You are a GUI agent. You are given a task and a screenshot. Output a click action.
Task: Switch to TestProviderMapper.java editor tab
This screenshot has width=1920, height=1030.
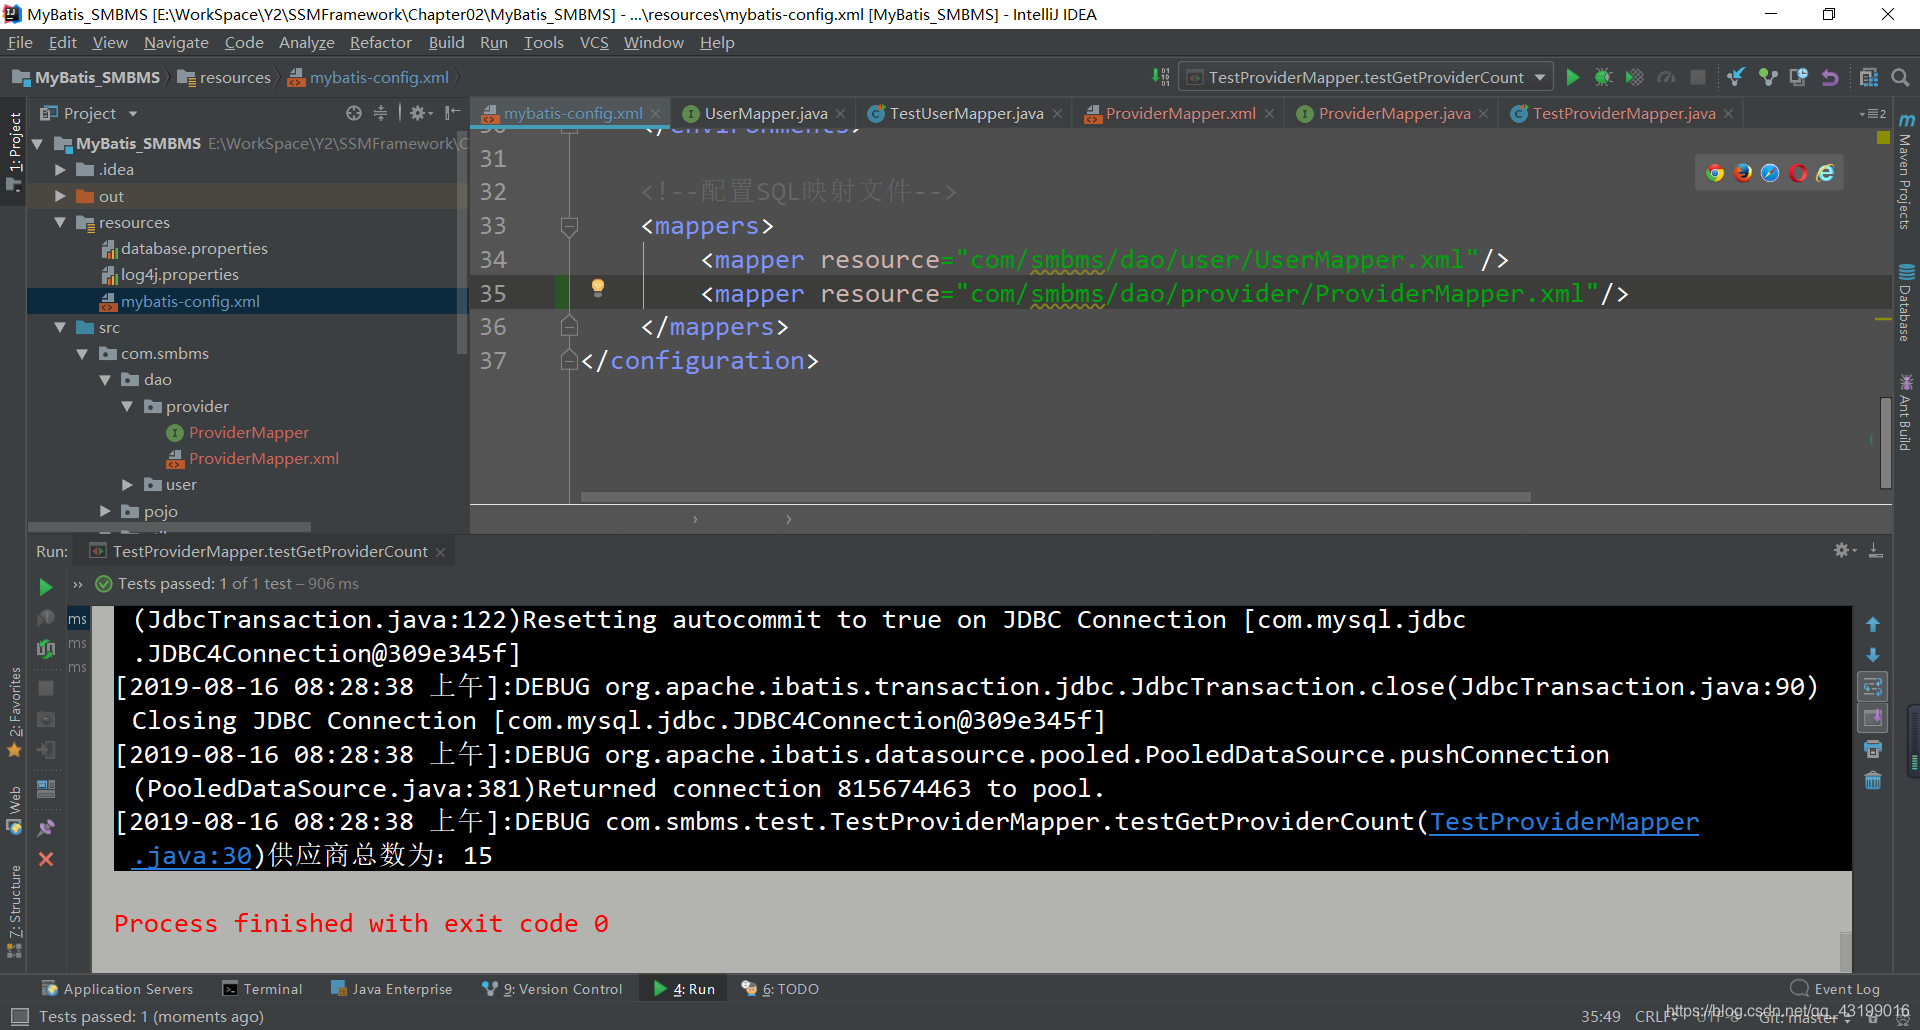(1624, 113)
